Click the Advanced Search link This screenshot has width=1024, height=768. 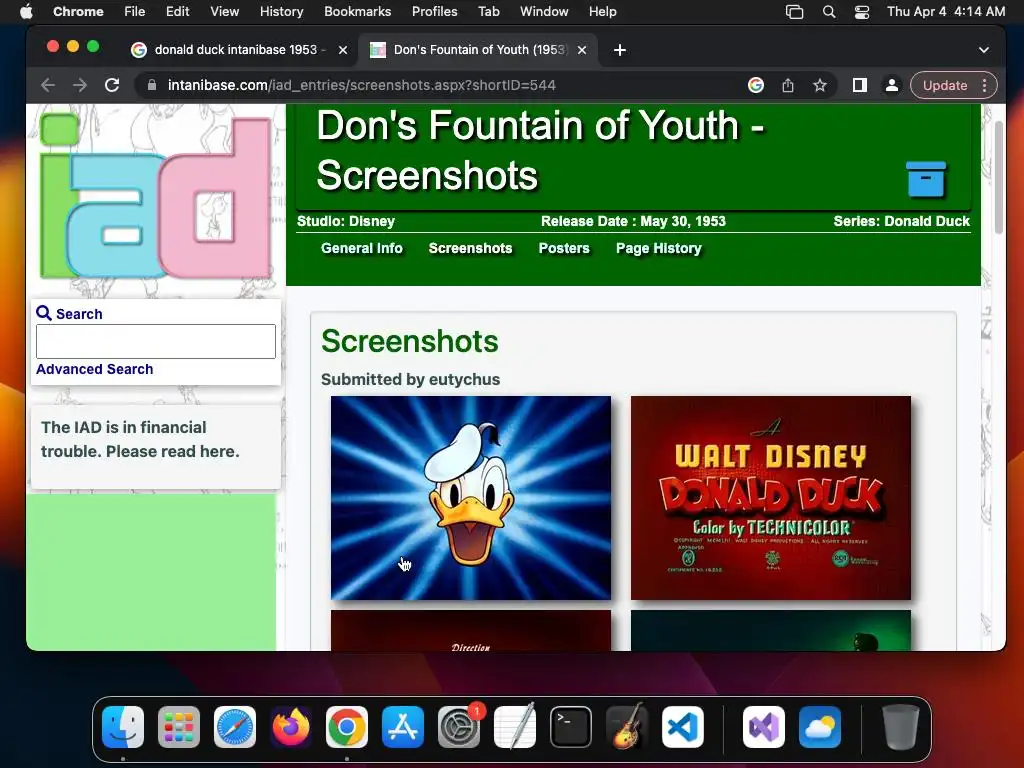(95, 369)
